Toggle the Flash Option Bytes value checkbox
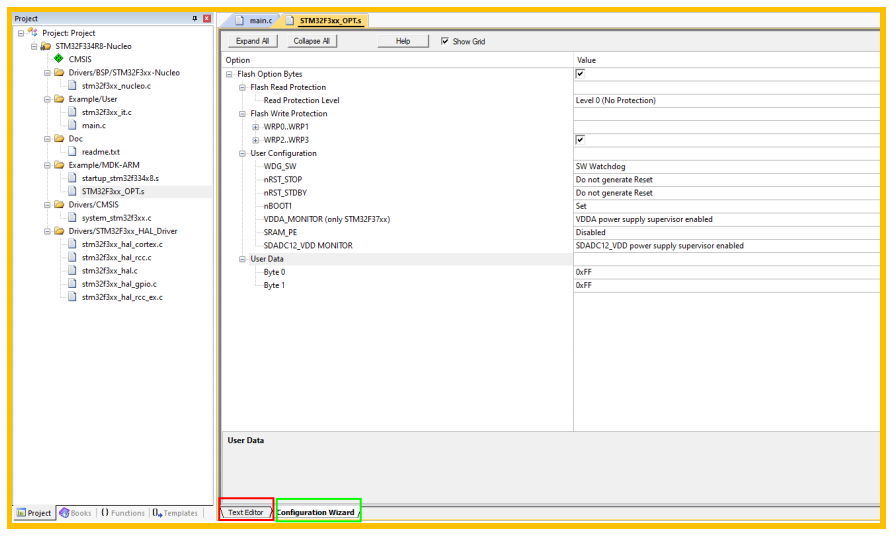Screen dimensions: 896x541 pyautogui.click(x=580, y=74)
